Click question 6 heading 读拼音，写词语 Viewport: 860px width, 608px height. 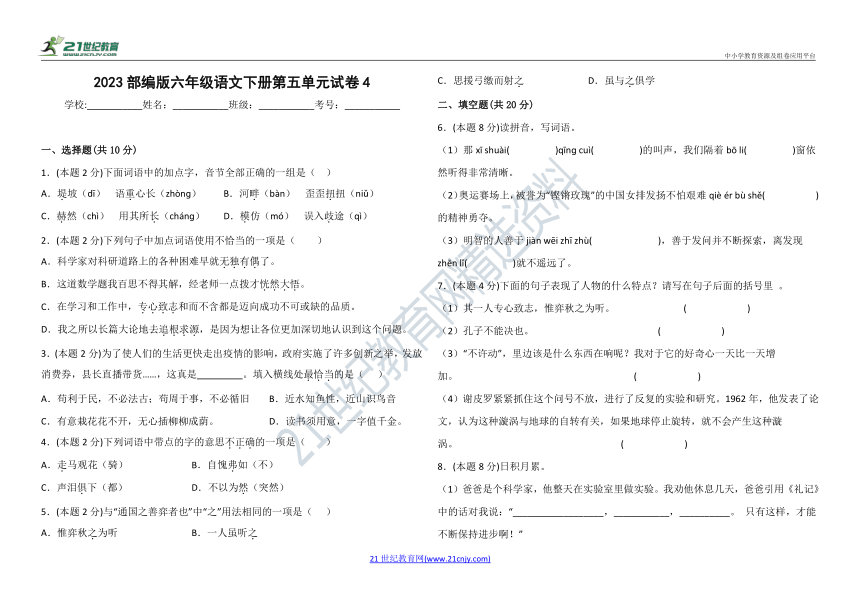point(506,128)
